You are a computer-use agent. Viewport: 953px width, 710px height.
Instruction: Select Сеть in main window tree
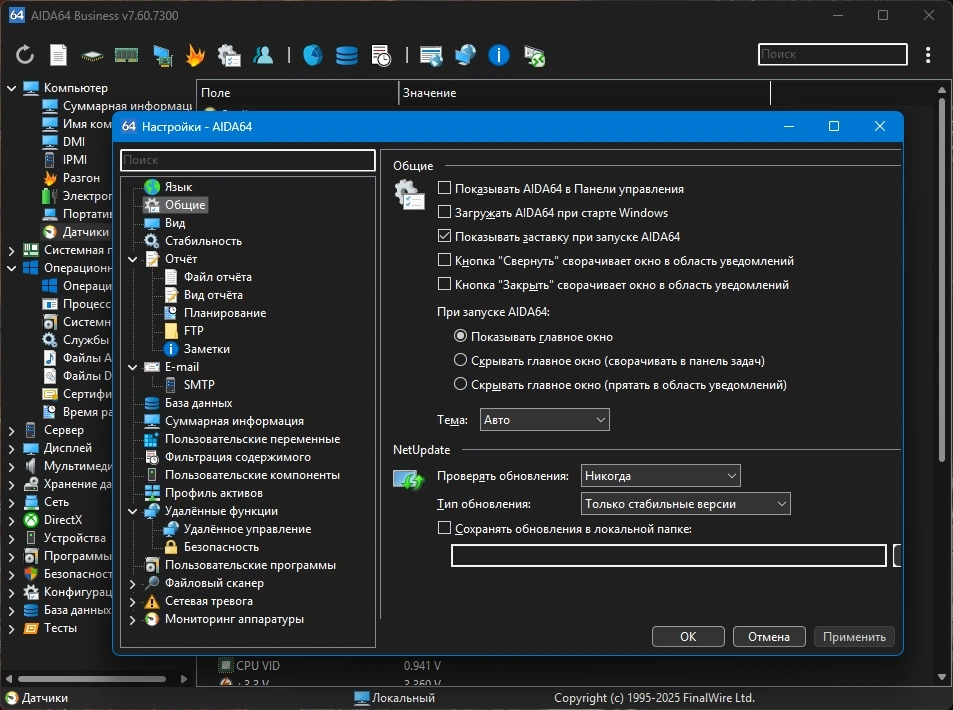click(x=57, y=502)
